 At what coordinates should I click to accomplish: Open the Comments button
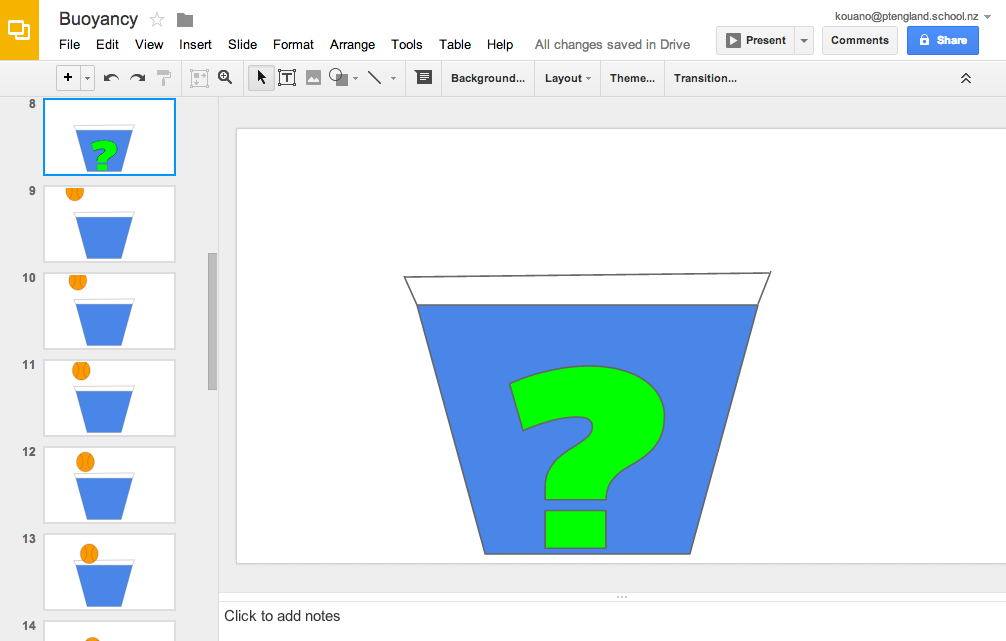tap(860, 40)
